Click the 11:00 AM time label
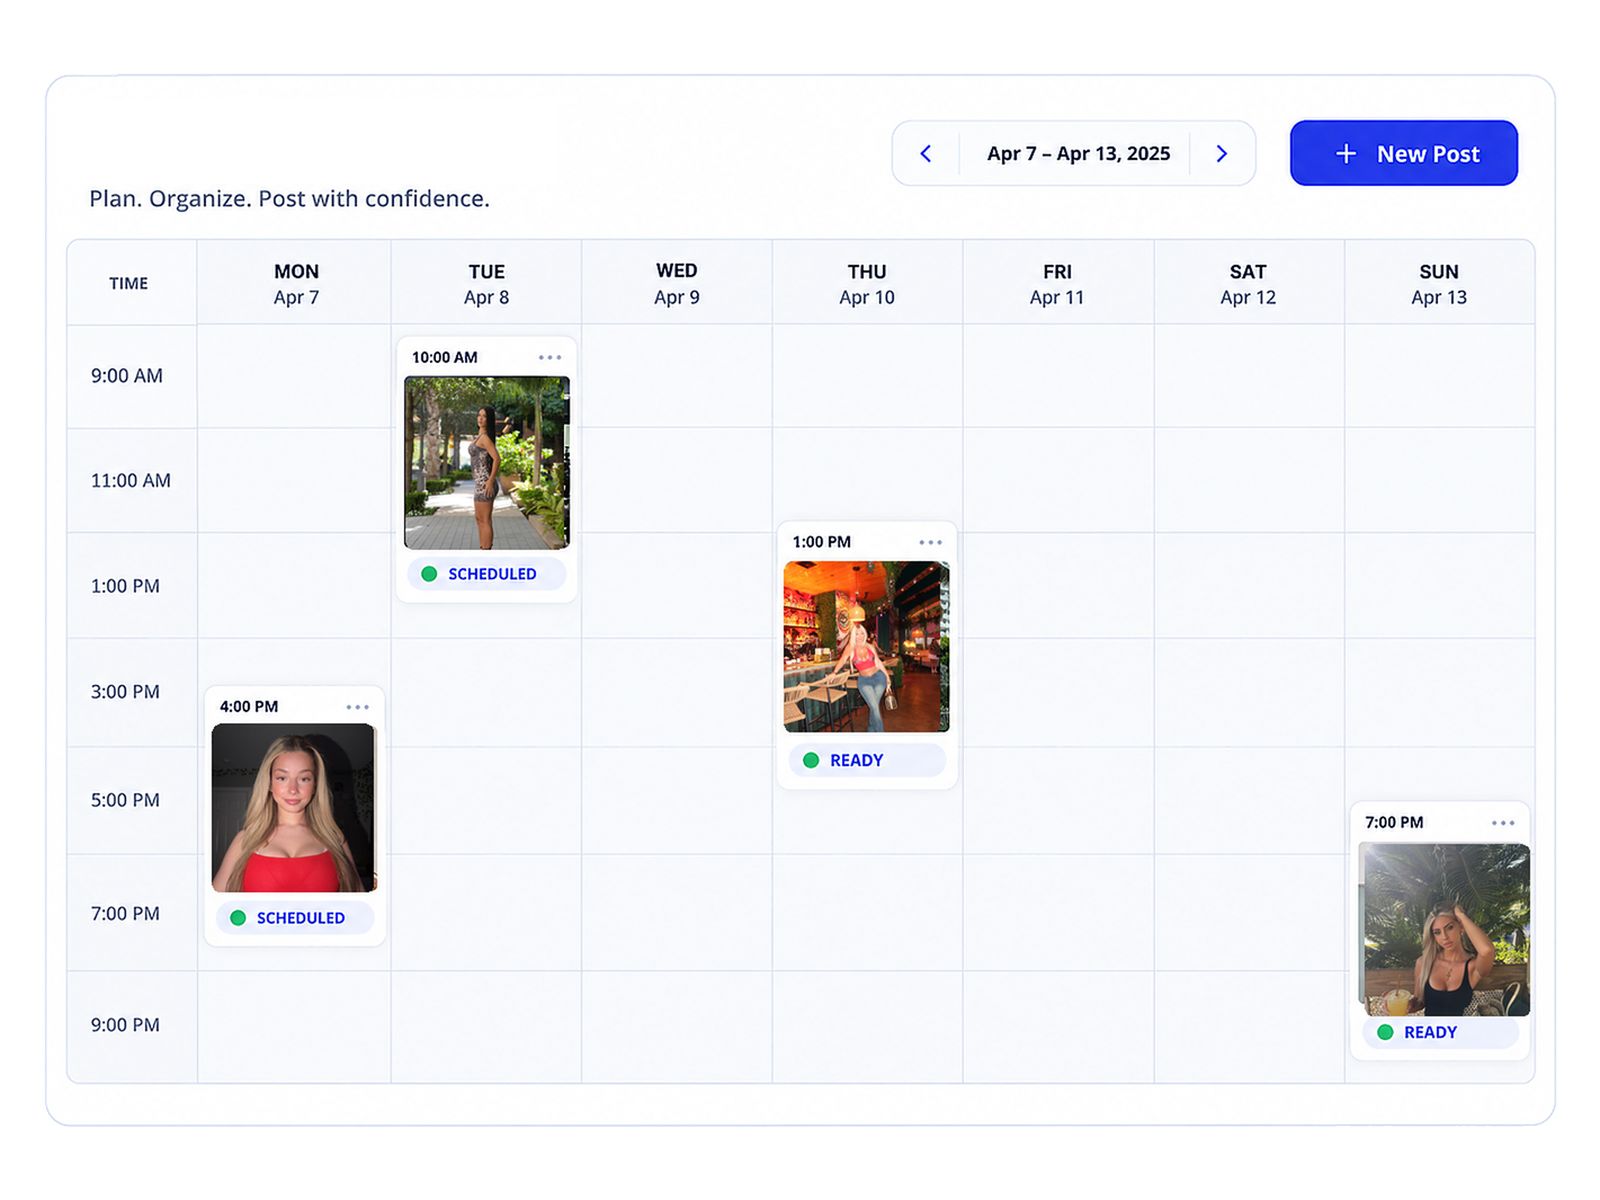This screenshot has width=1600, height=1200. click(x=131, y=481)
